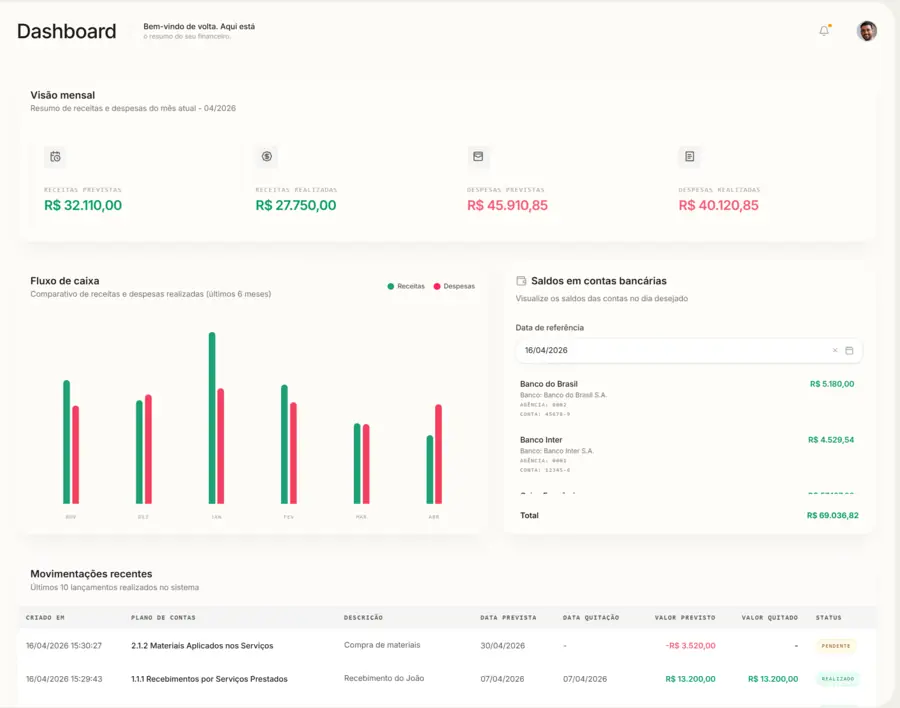Click the tall green January receitas bar
The width and height of the screenshot is (900, 708).
pyautogui.click(x=212, y=418)
